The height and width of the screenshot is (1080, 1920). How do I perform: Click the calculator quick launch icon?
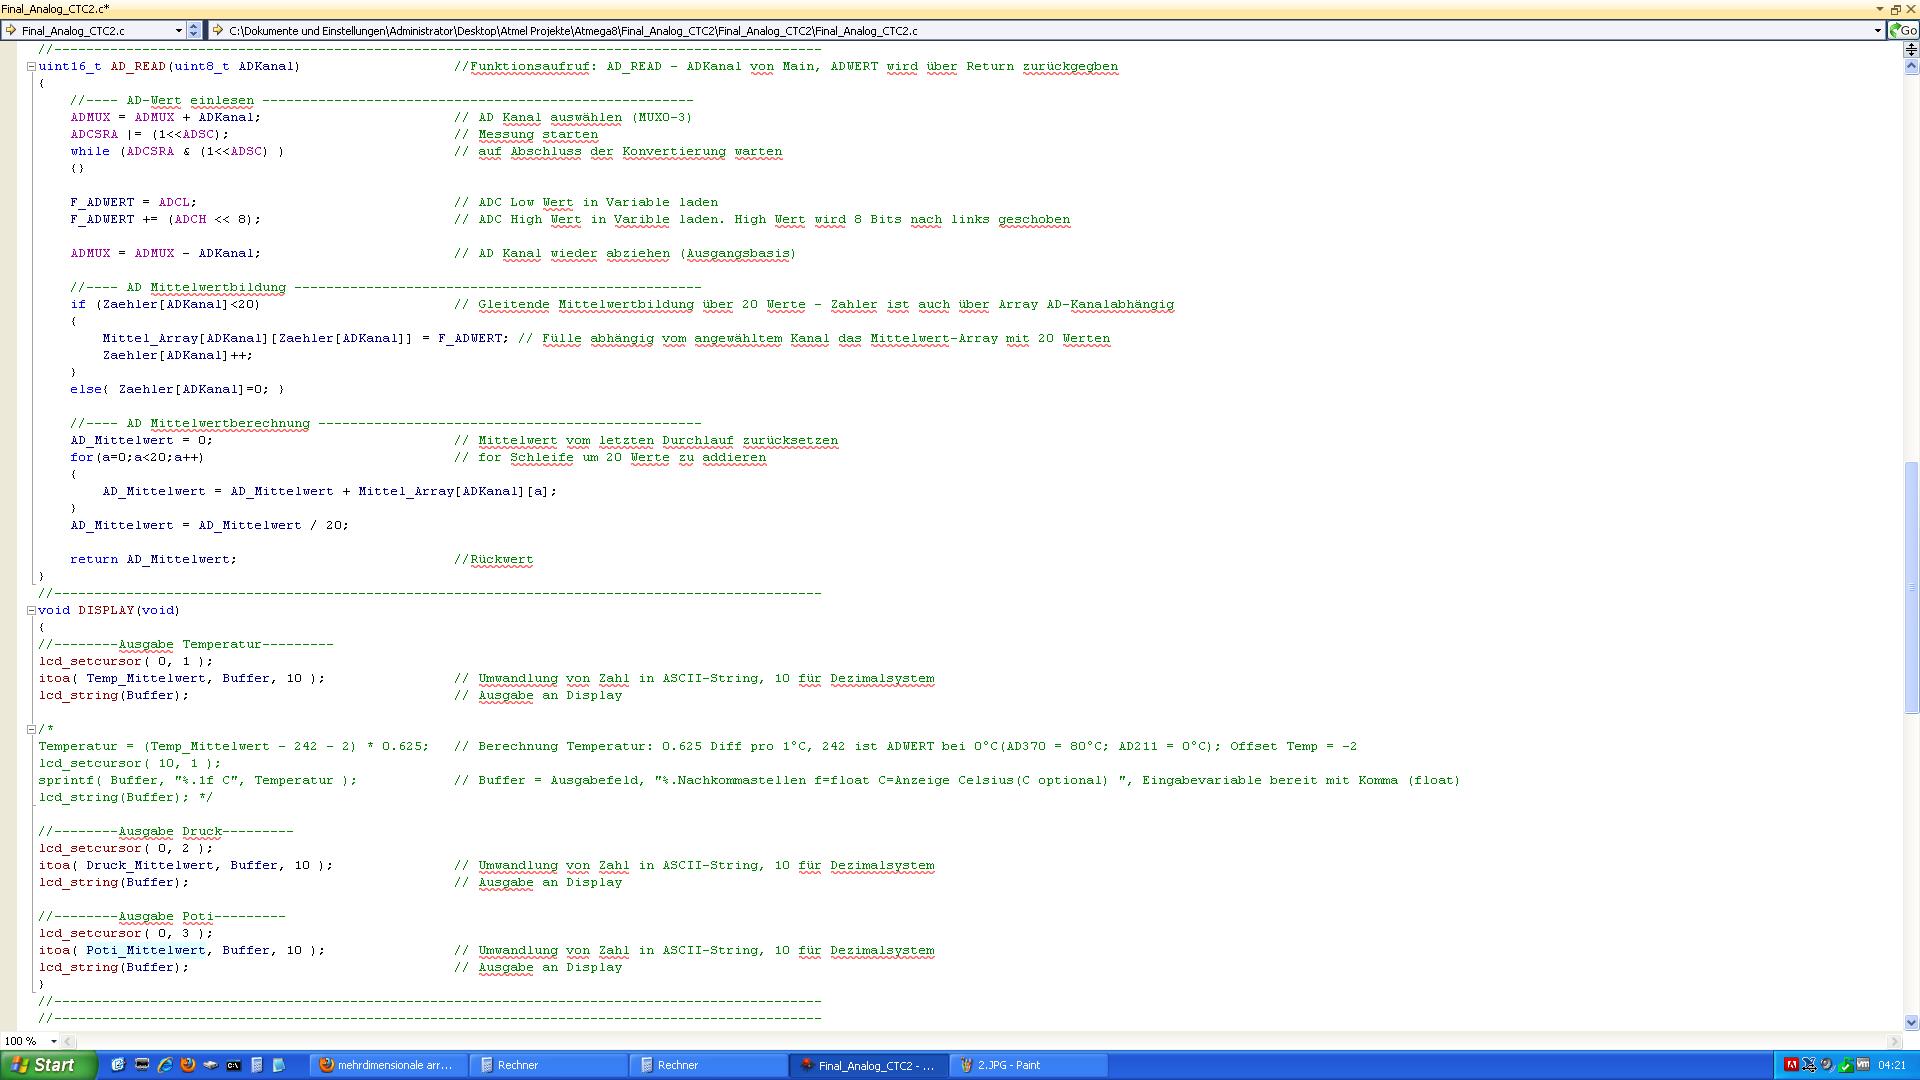[256, 1065]
